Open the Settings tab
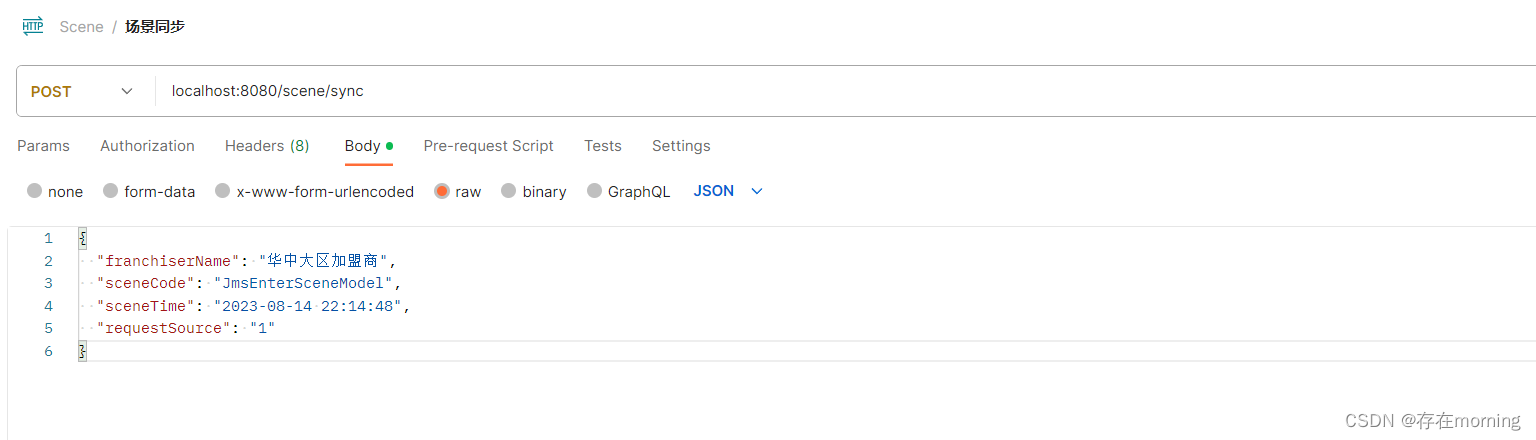The height and width of the screenshot is (440, 1536). (x=681, y=146)
